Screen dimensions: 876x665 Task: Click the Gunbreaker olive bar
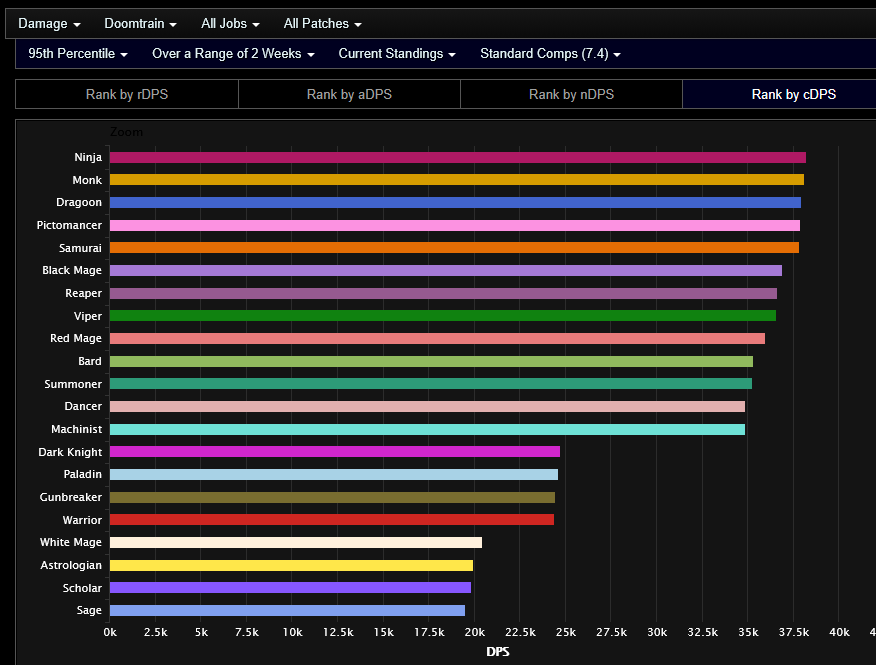(x=332, y=497)
